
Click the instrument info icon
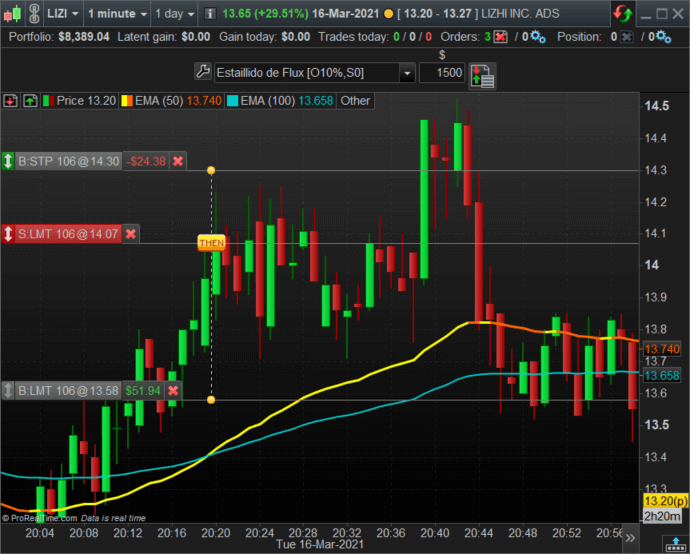pyautogui.click(x=210, y=14)
